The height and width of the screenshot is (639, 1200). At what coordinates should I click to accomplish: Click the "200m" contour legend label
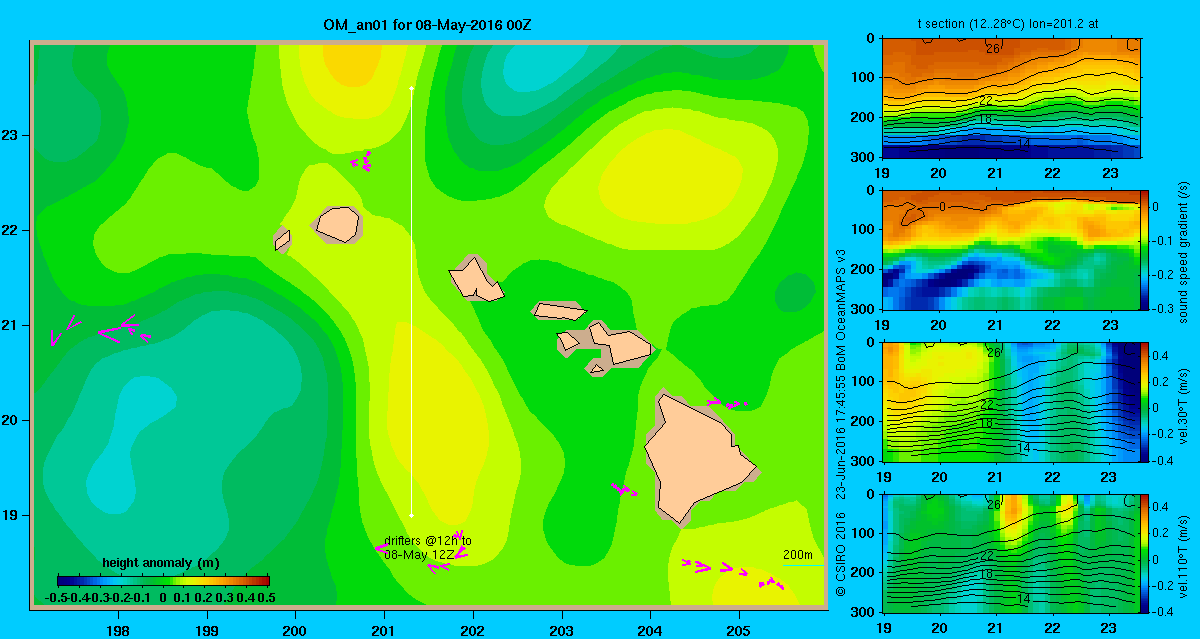click(x=797, y=555)
